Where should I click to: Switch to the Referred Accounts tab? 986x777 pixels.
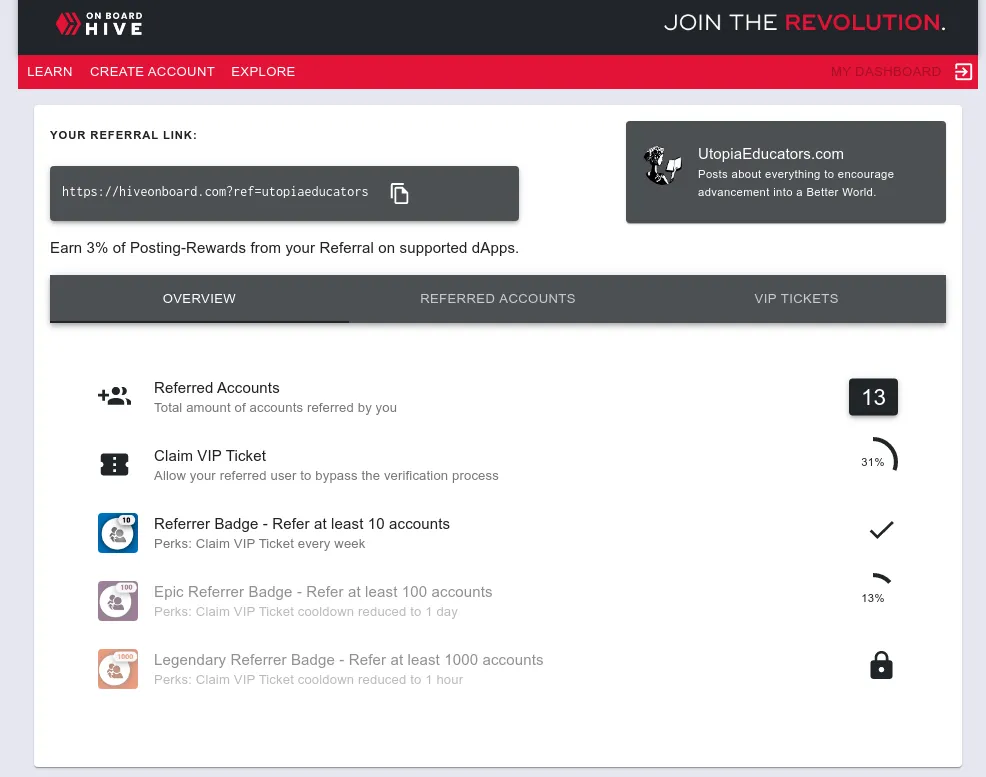497,299
